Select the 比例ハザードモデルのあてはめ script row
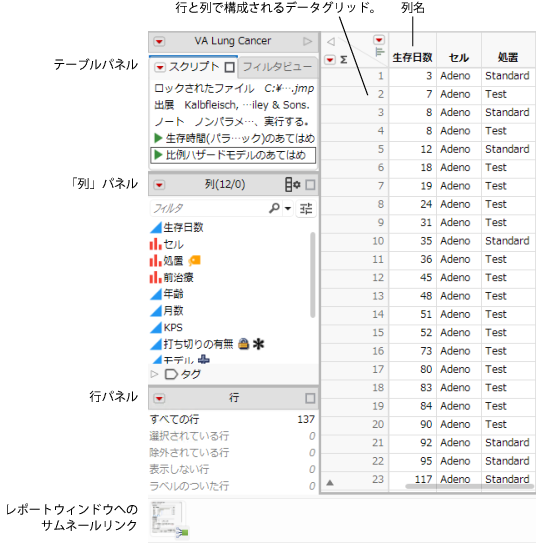 point(233,155)
